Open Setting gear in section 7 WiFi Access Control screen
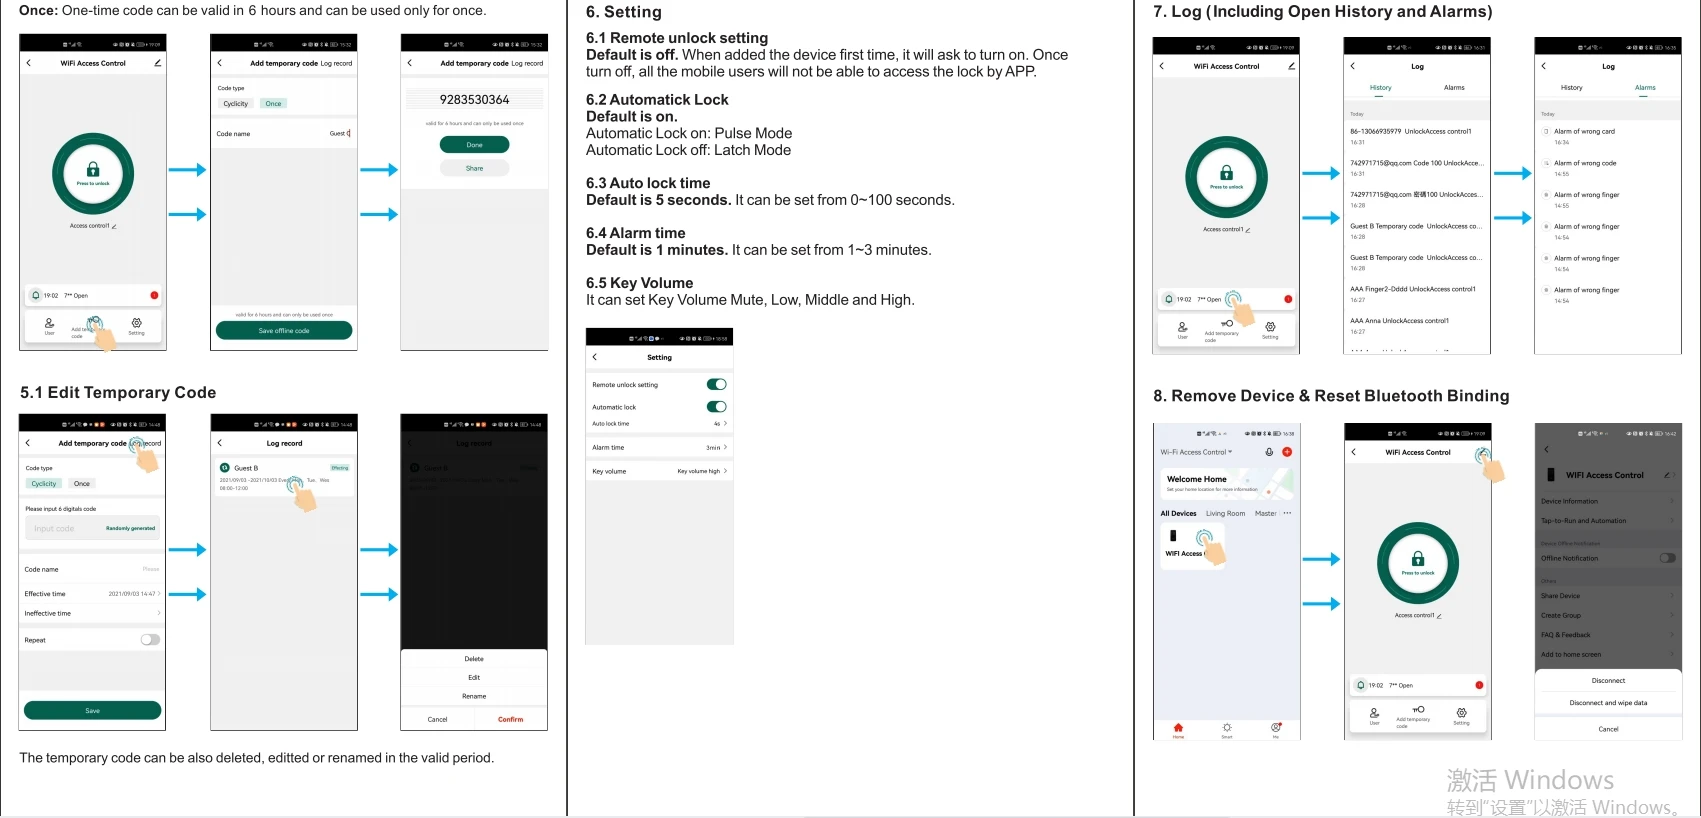This screenshot has width=1701, height=818. [1270, 329]
